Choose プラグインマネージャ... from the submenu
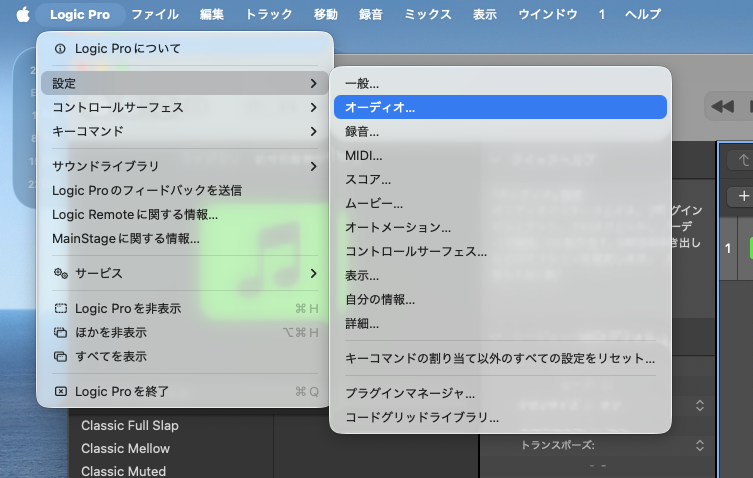 [410, 393]
